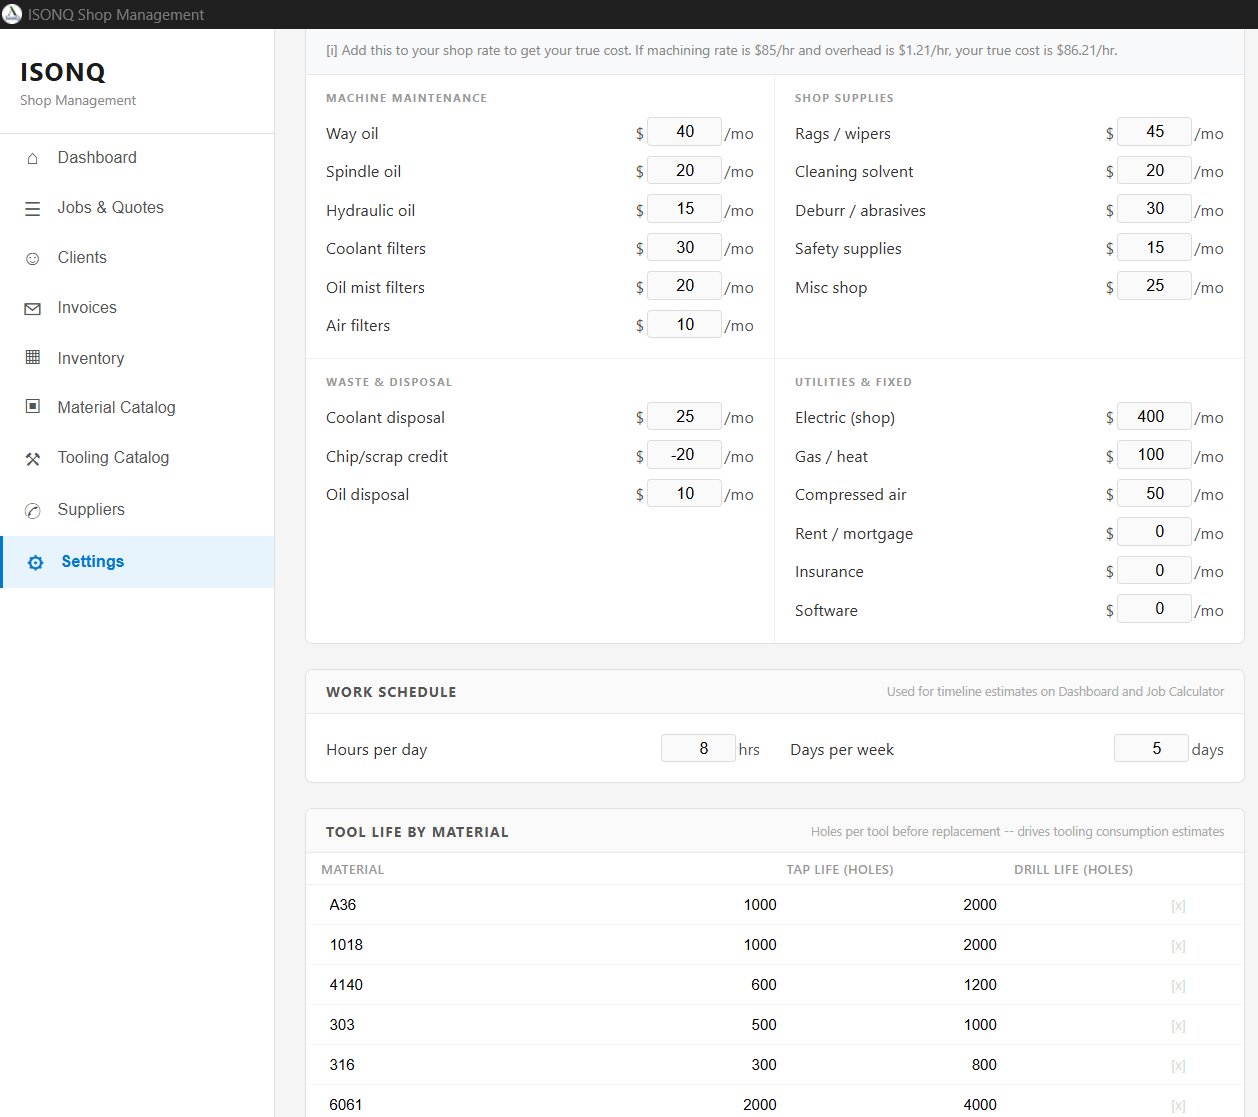Click the Dashboard home icon
1258x1117 pixels.
point(33,157)
